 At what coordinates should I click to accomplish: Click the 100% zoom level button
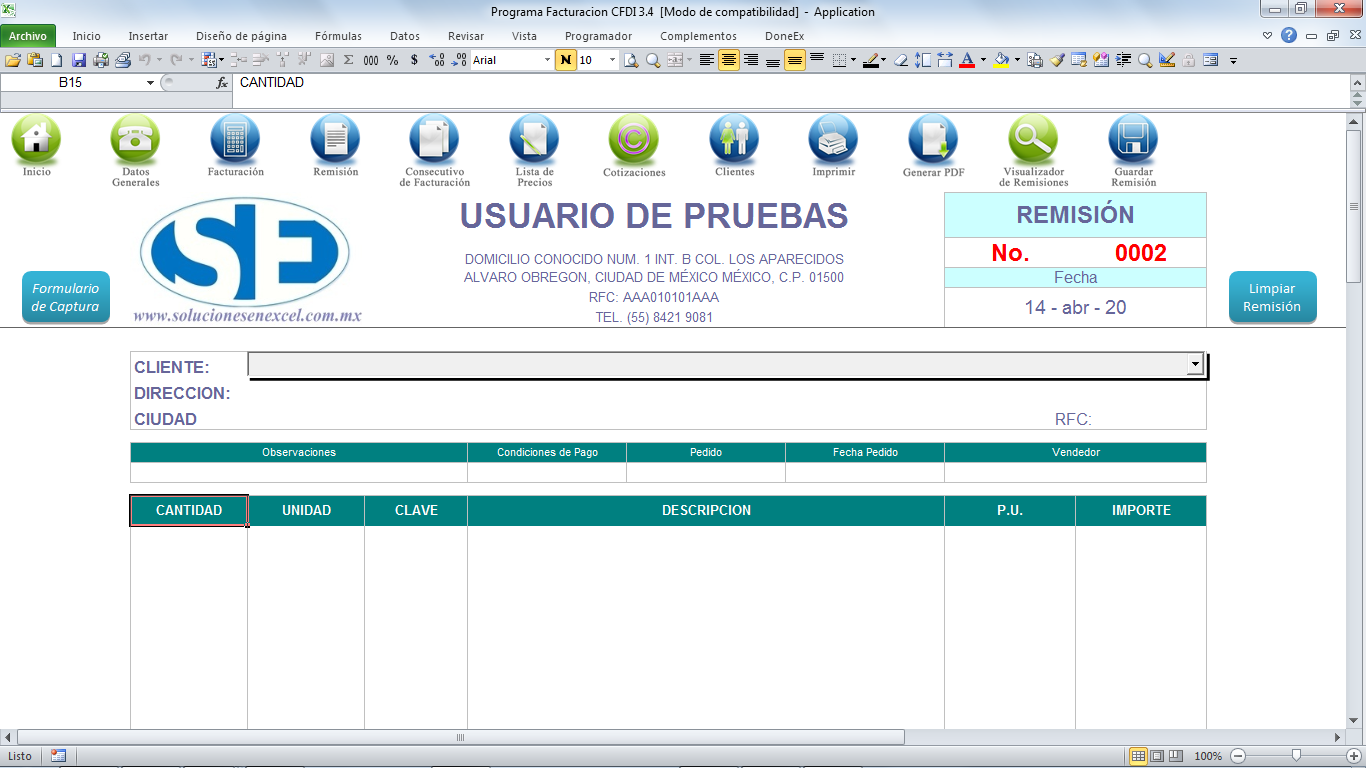1208,756
